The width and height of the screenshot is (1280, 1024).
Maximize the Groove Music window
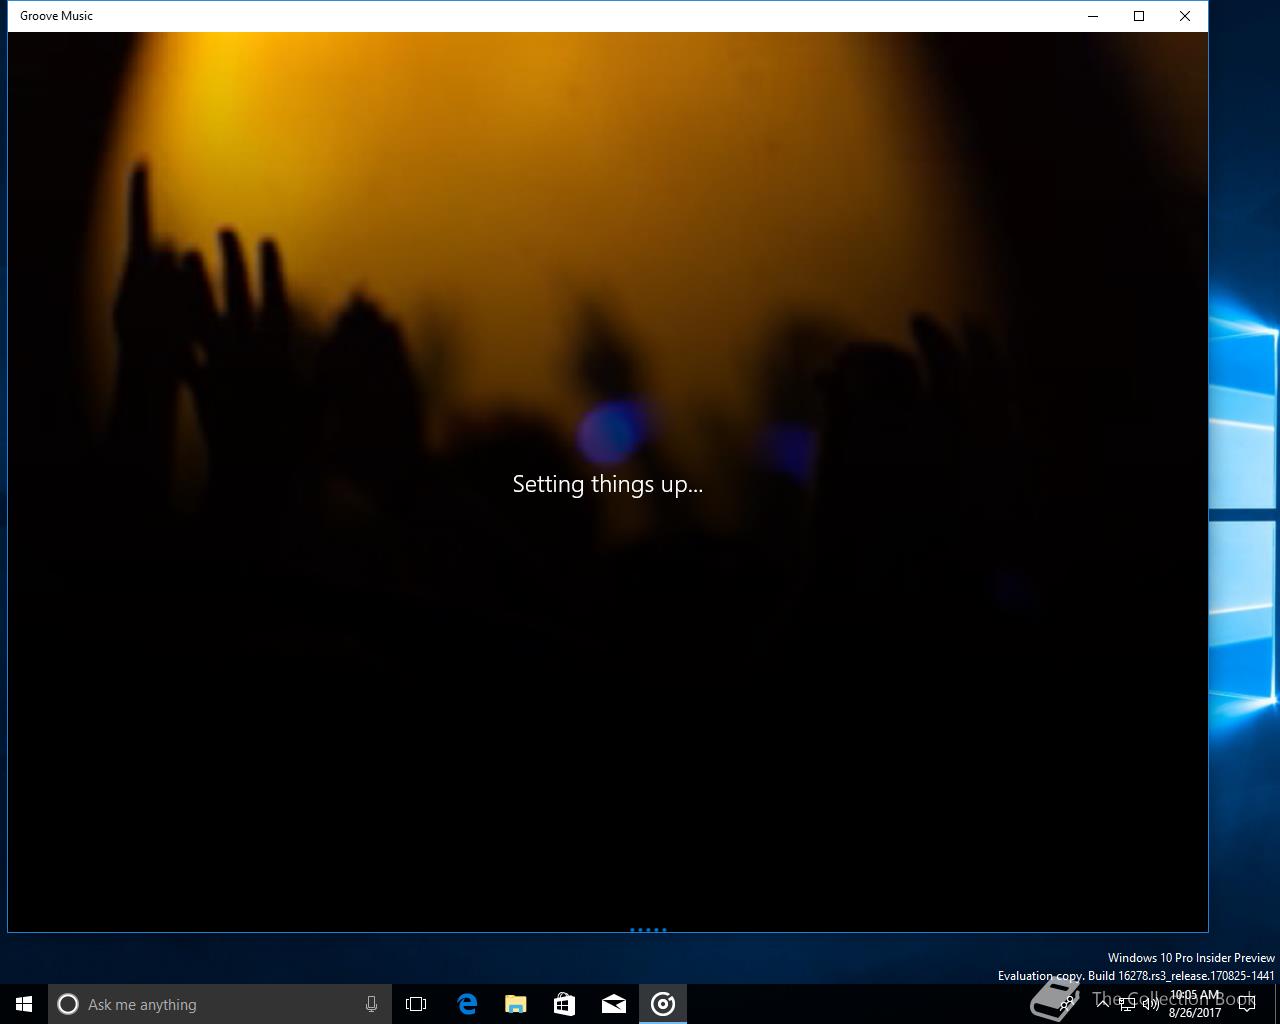pyautogui.click(x=1139, y=16)
